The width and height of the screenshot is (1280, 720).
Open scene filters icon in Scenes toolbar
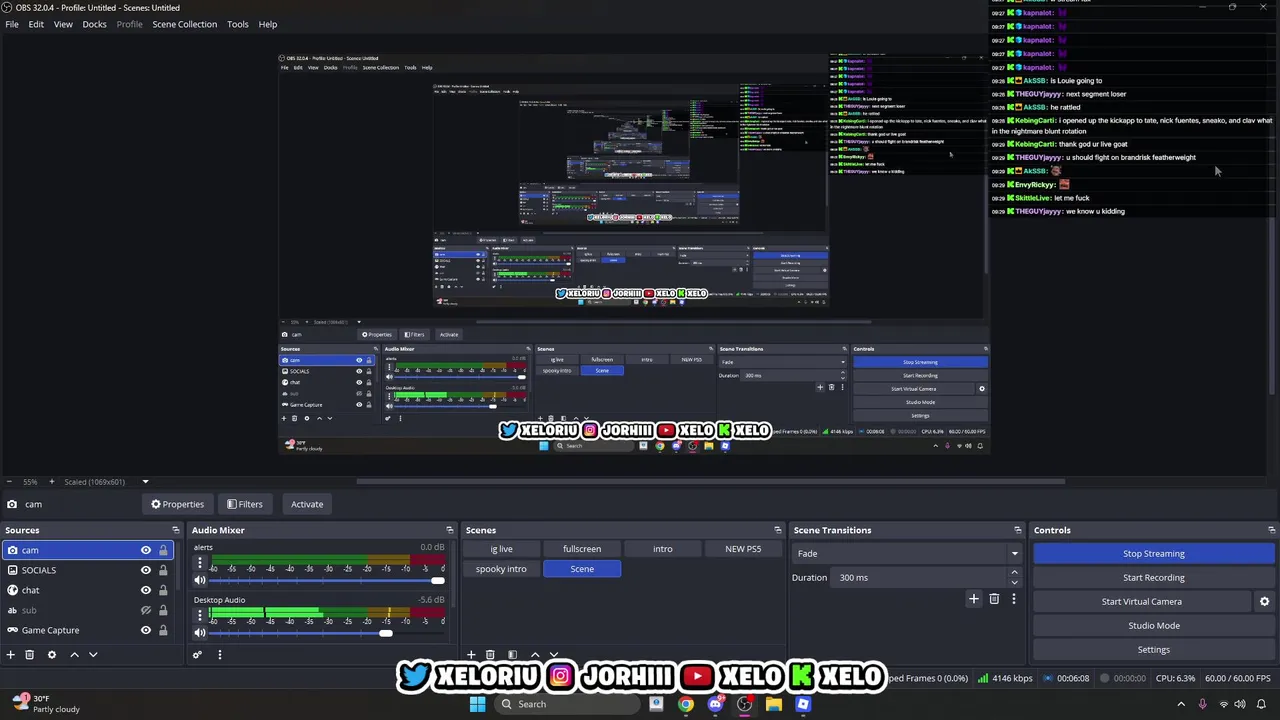click(x=512, y=655)
